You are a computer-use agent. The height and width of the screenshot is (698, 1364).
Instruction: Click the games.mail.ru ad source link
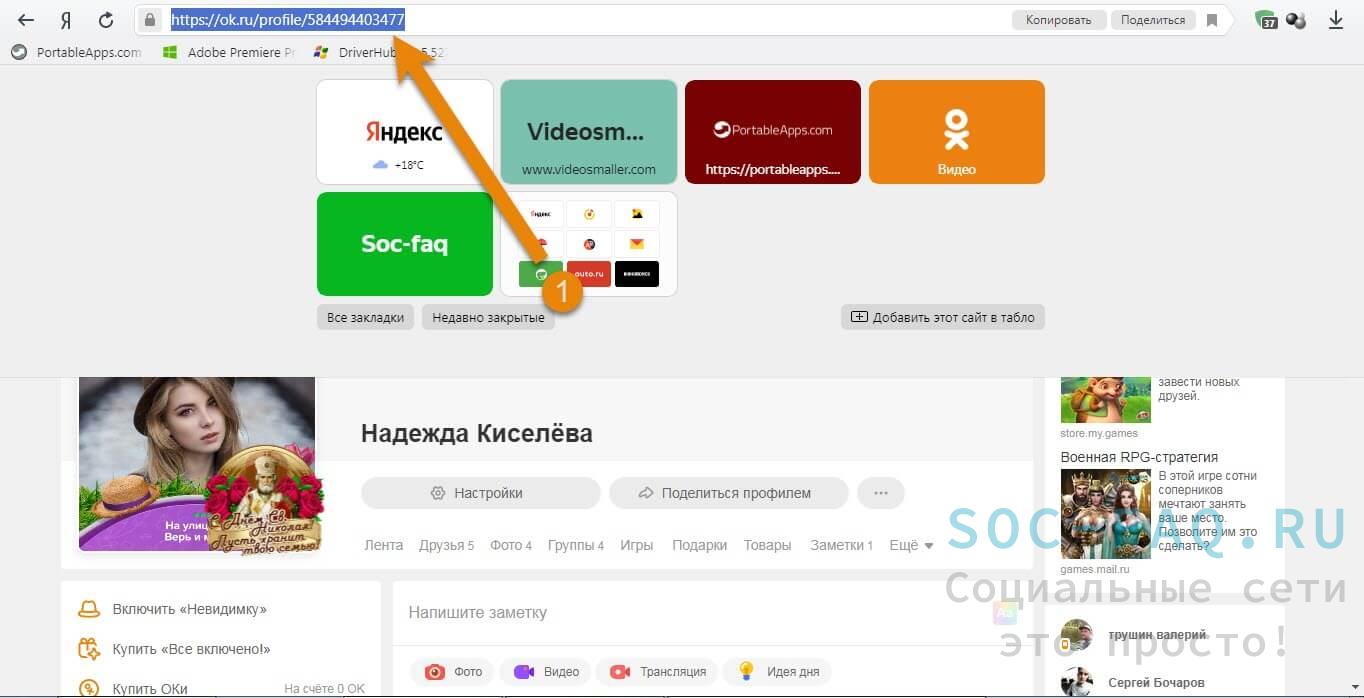[x=1095, y=569]
